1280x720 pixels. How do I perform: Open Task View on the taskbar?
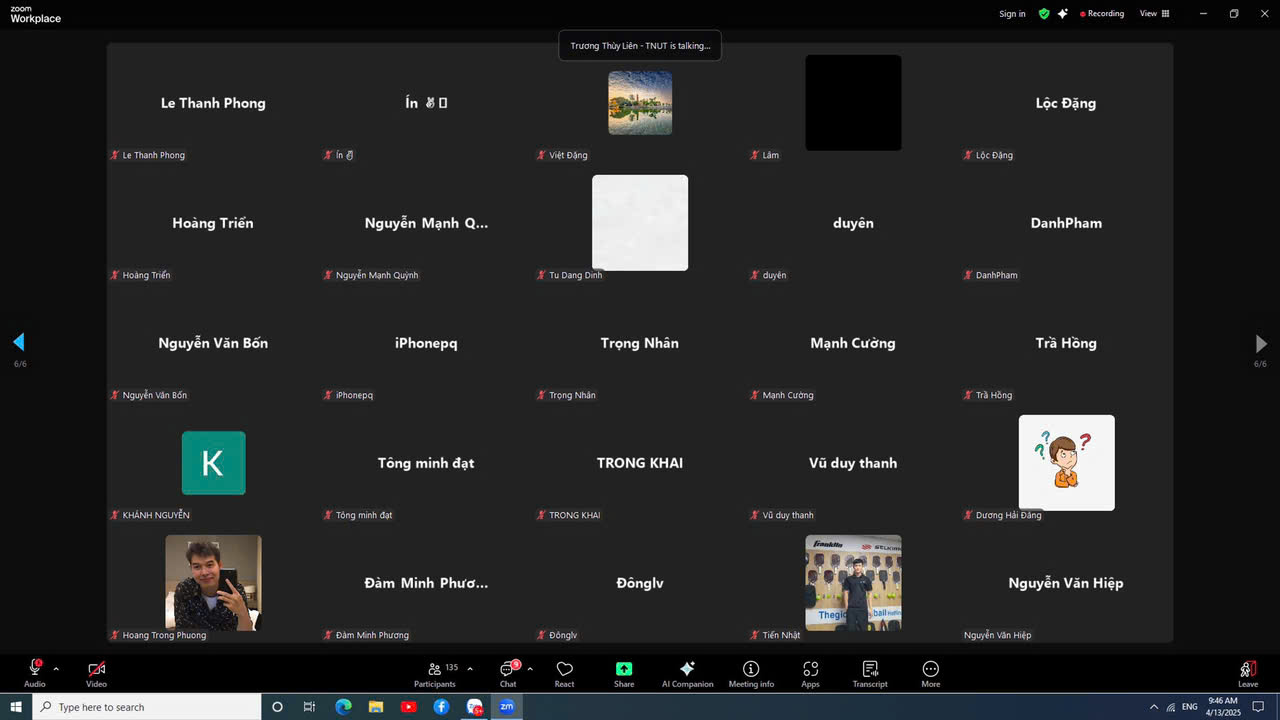[309, 707]
